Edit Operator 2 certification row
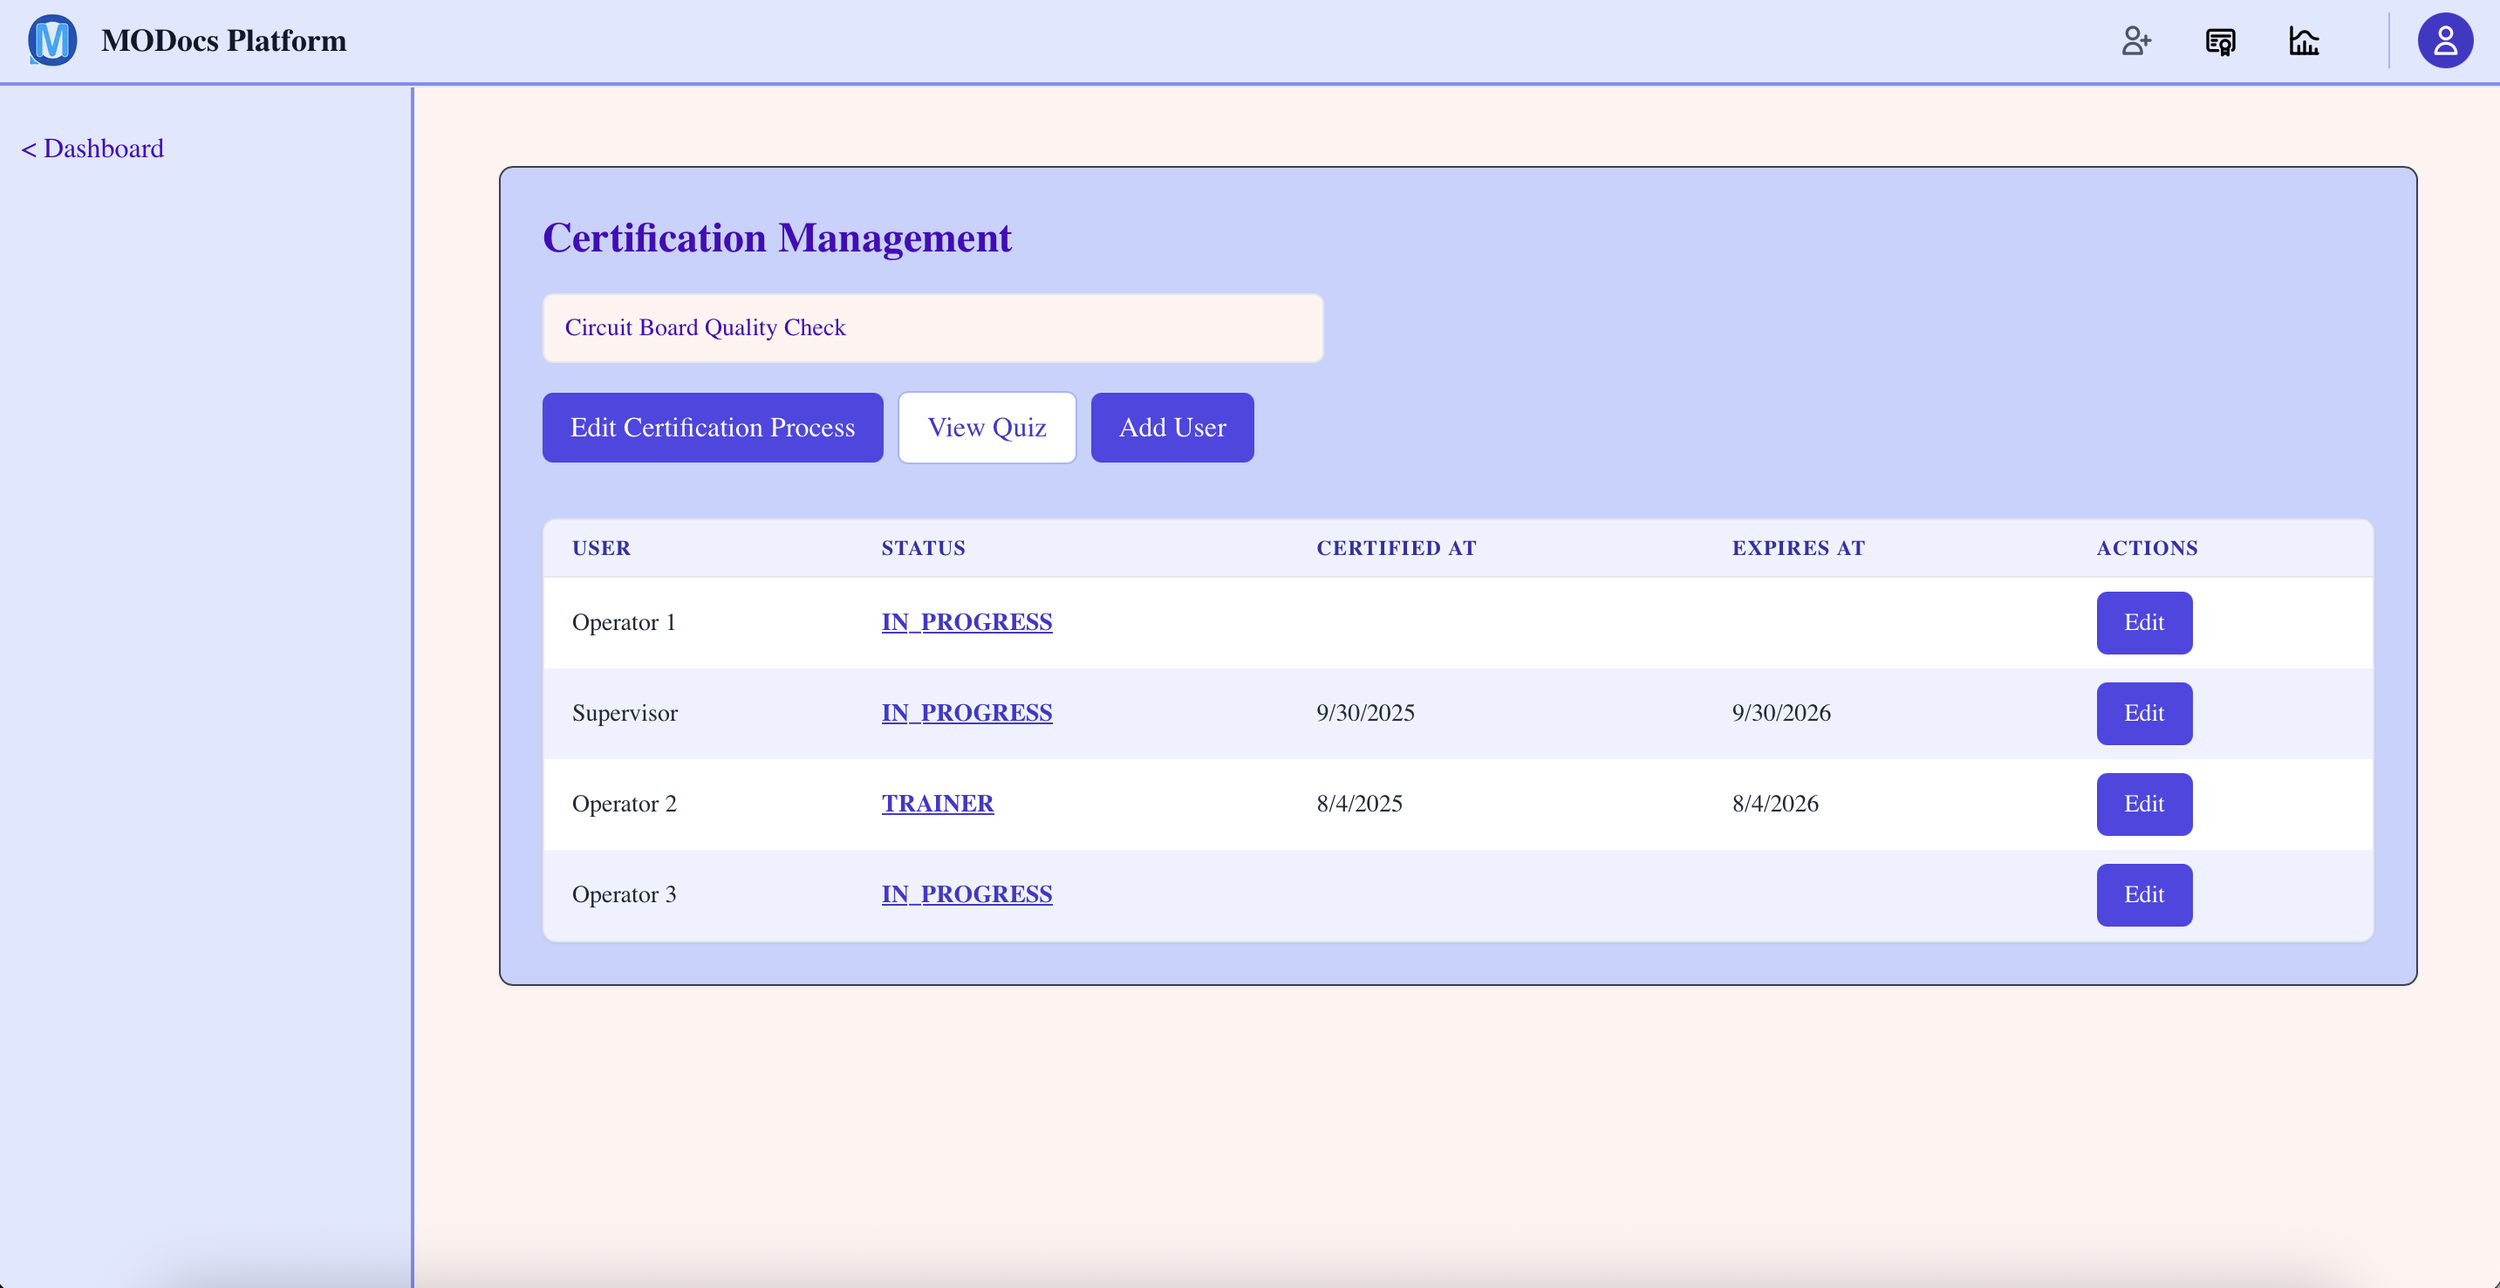The width and height of the screenshot is (2500, 1288). pyautogui.click(x=2143, y=804)
